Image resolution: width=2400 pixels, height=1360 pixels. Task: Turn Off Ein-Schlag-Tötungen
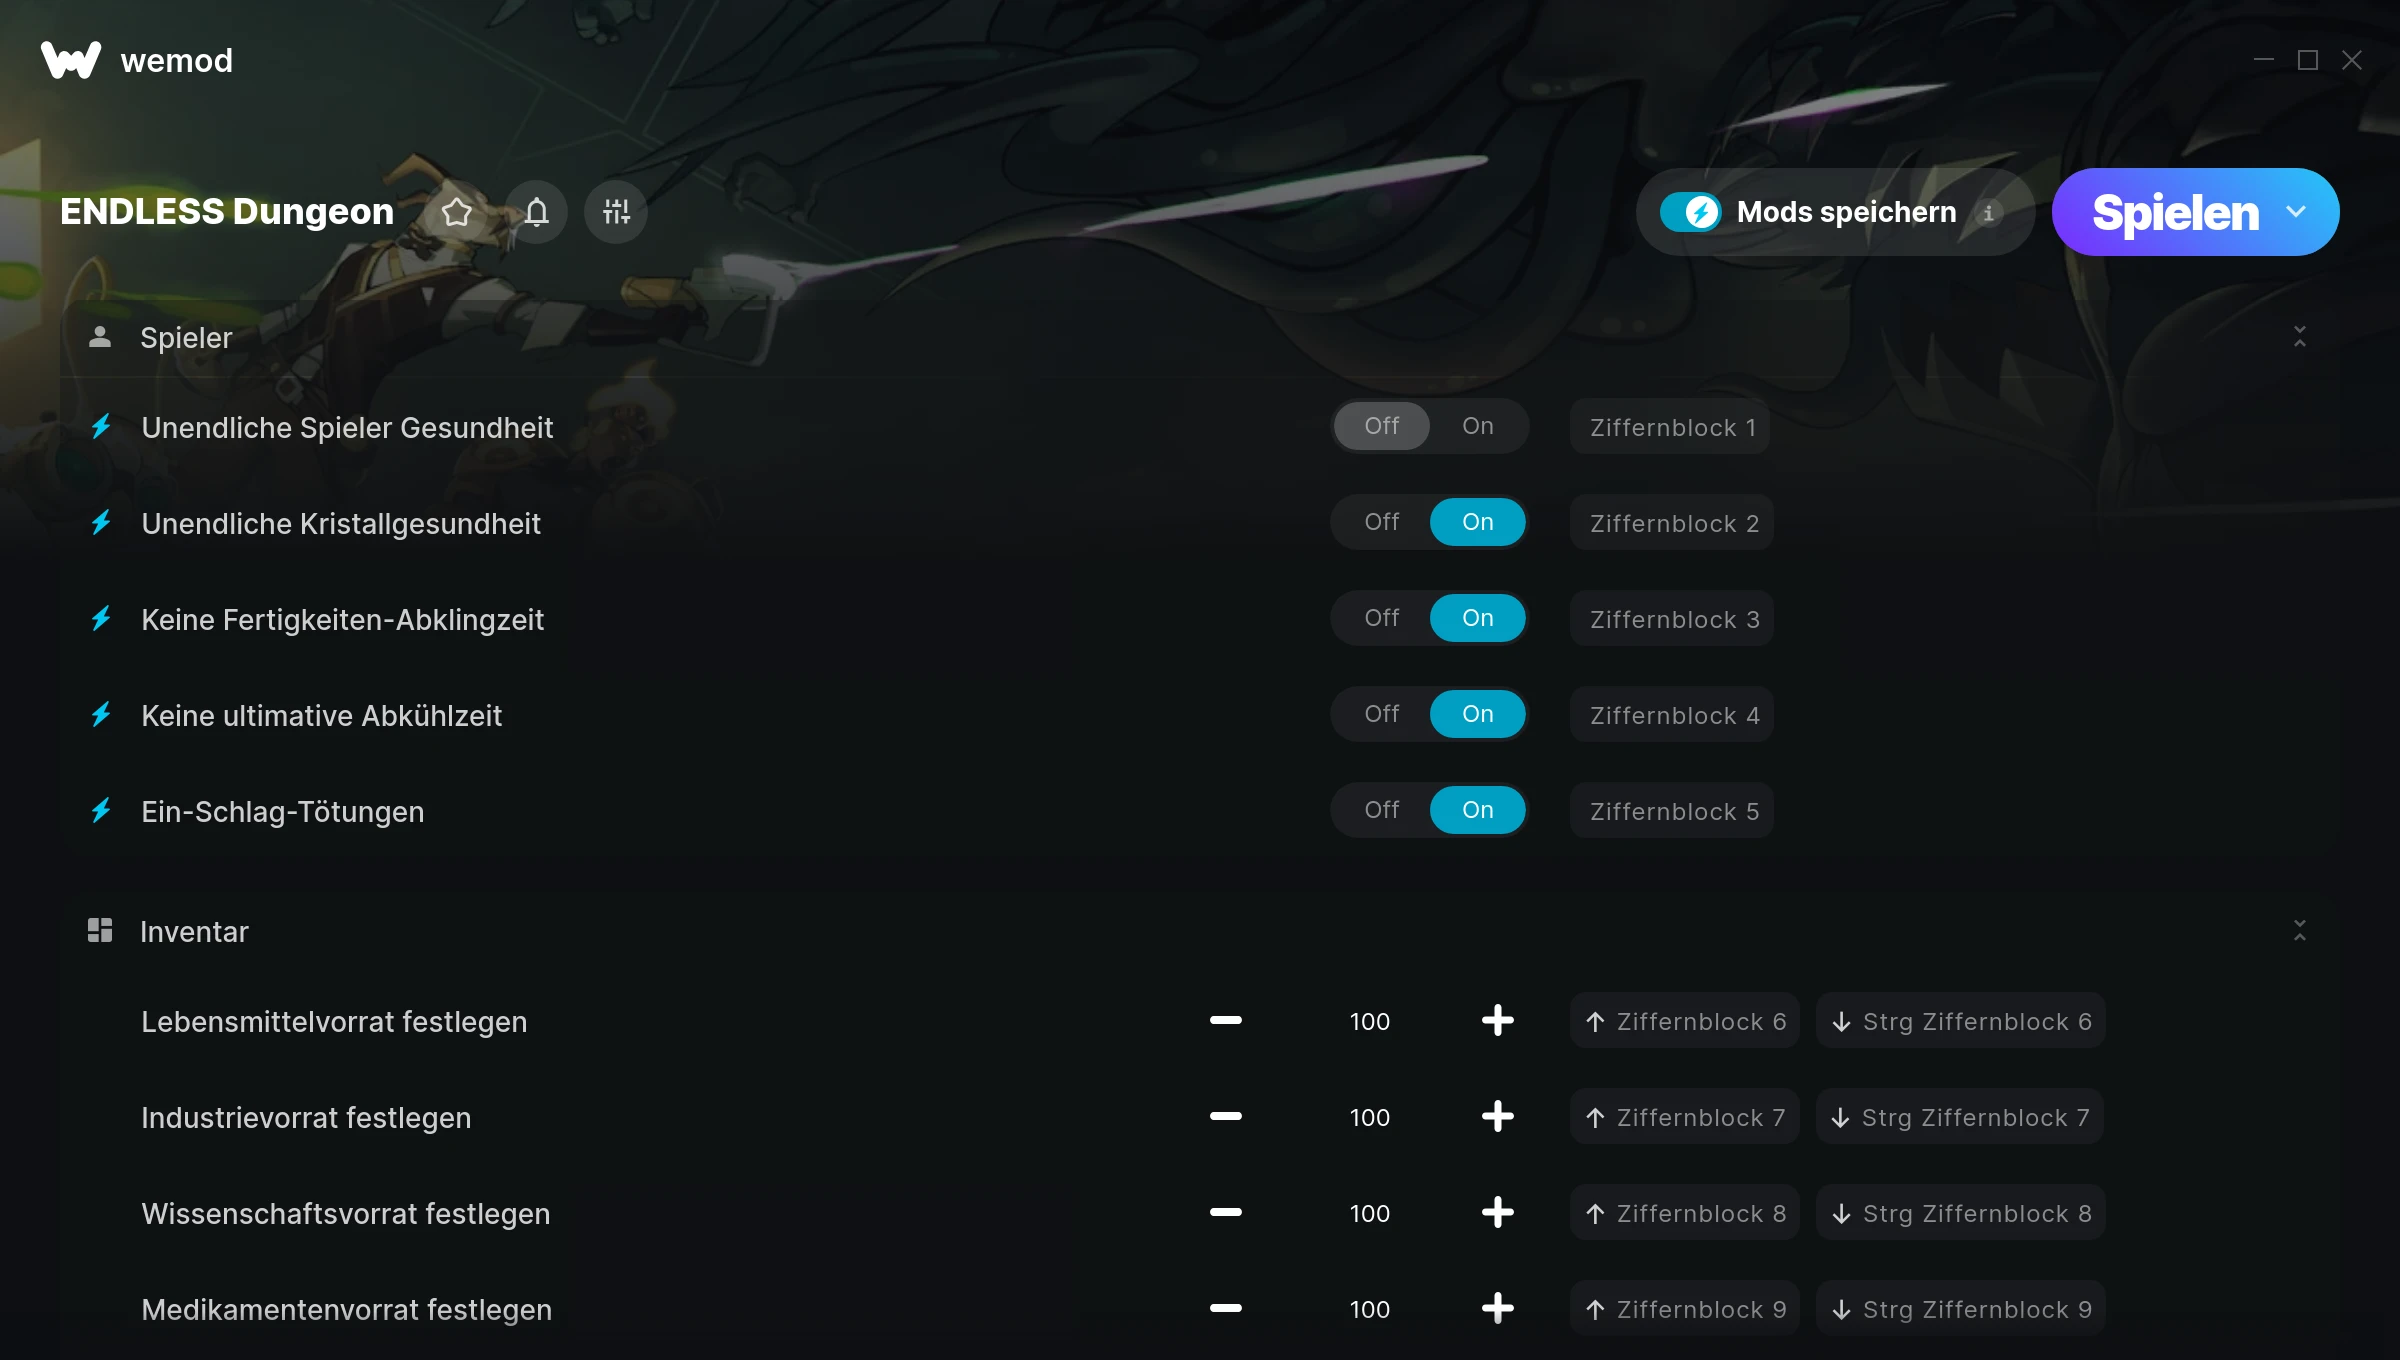pos(1382,810)
